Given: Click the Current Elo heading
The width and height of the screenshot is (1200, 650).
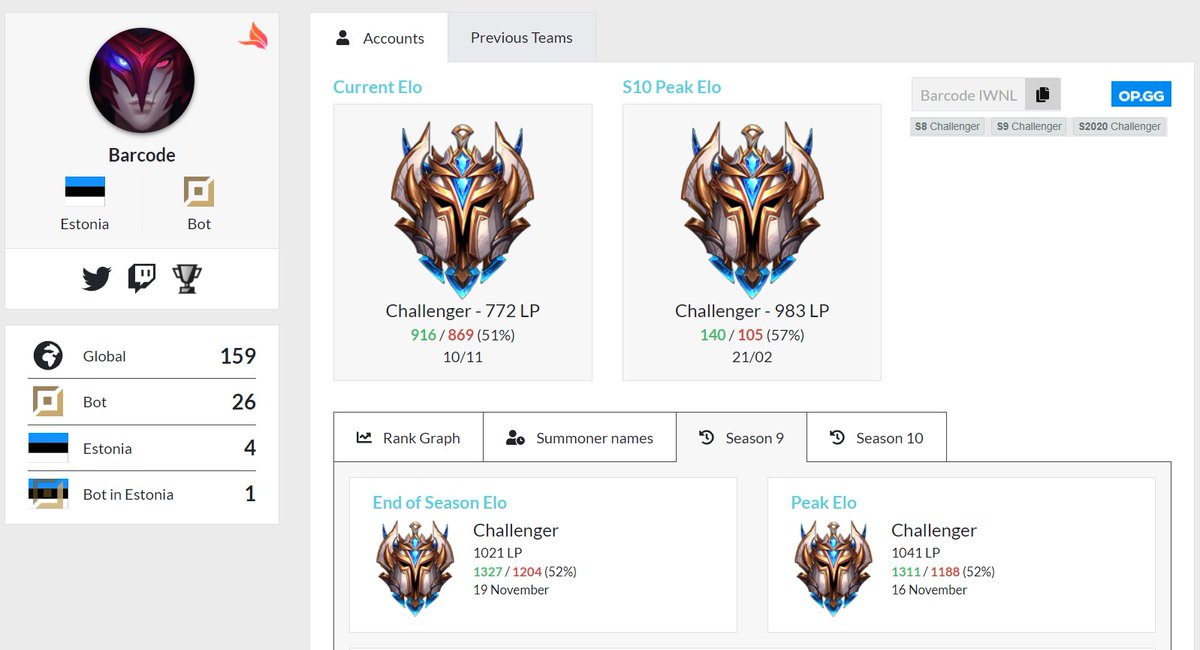Looking at the screenshot, I should 378,87.
